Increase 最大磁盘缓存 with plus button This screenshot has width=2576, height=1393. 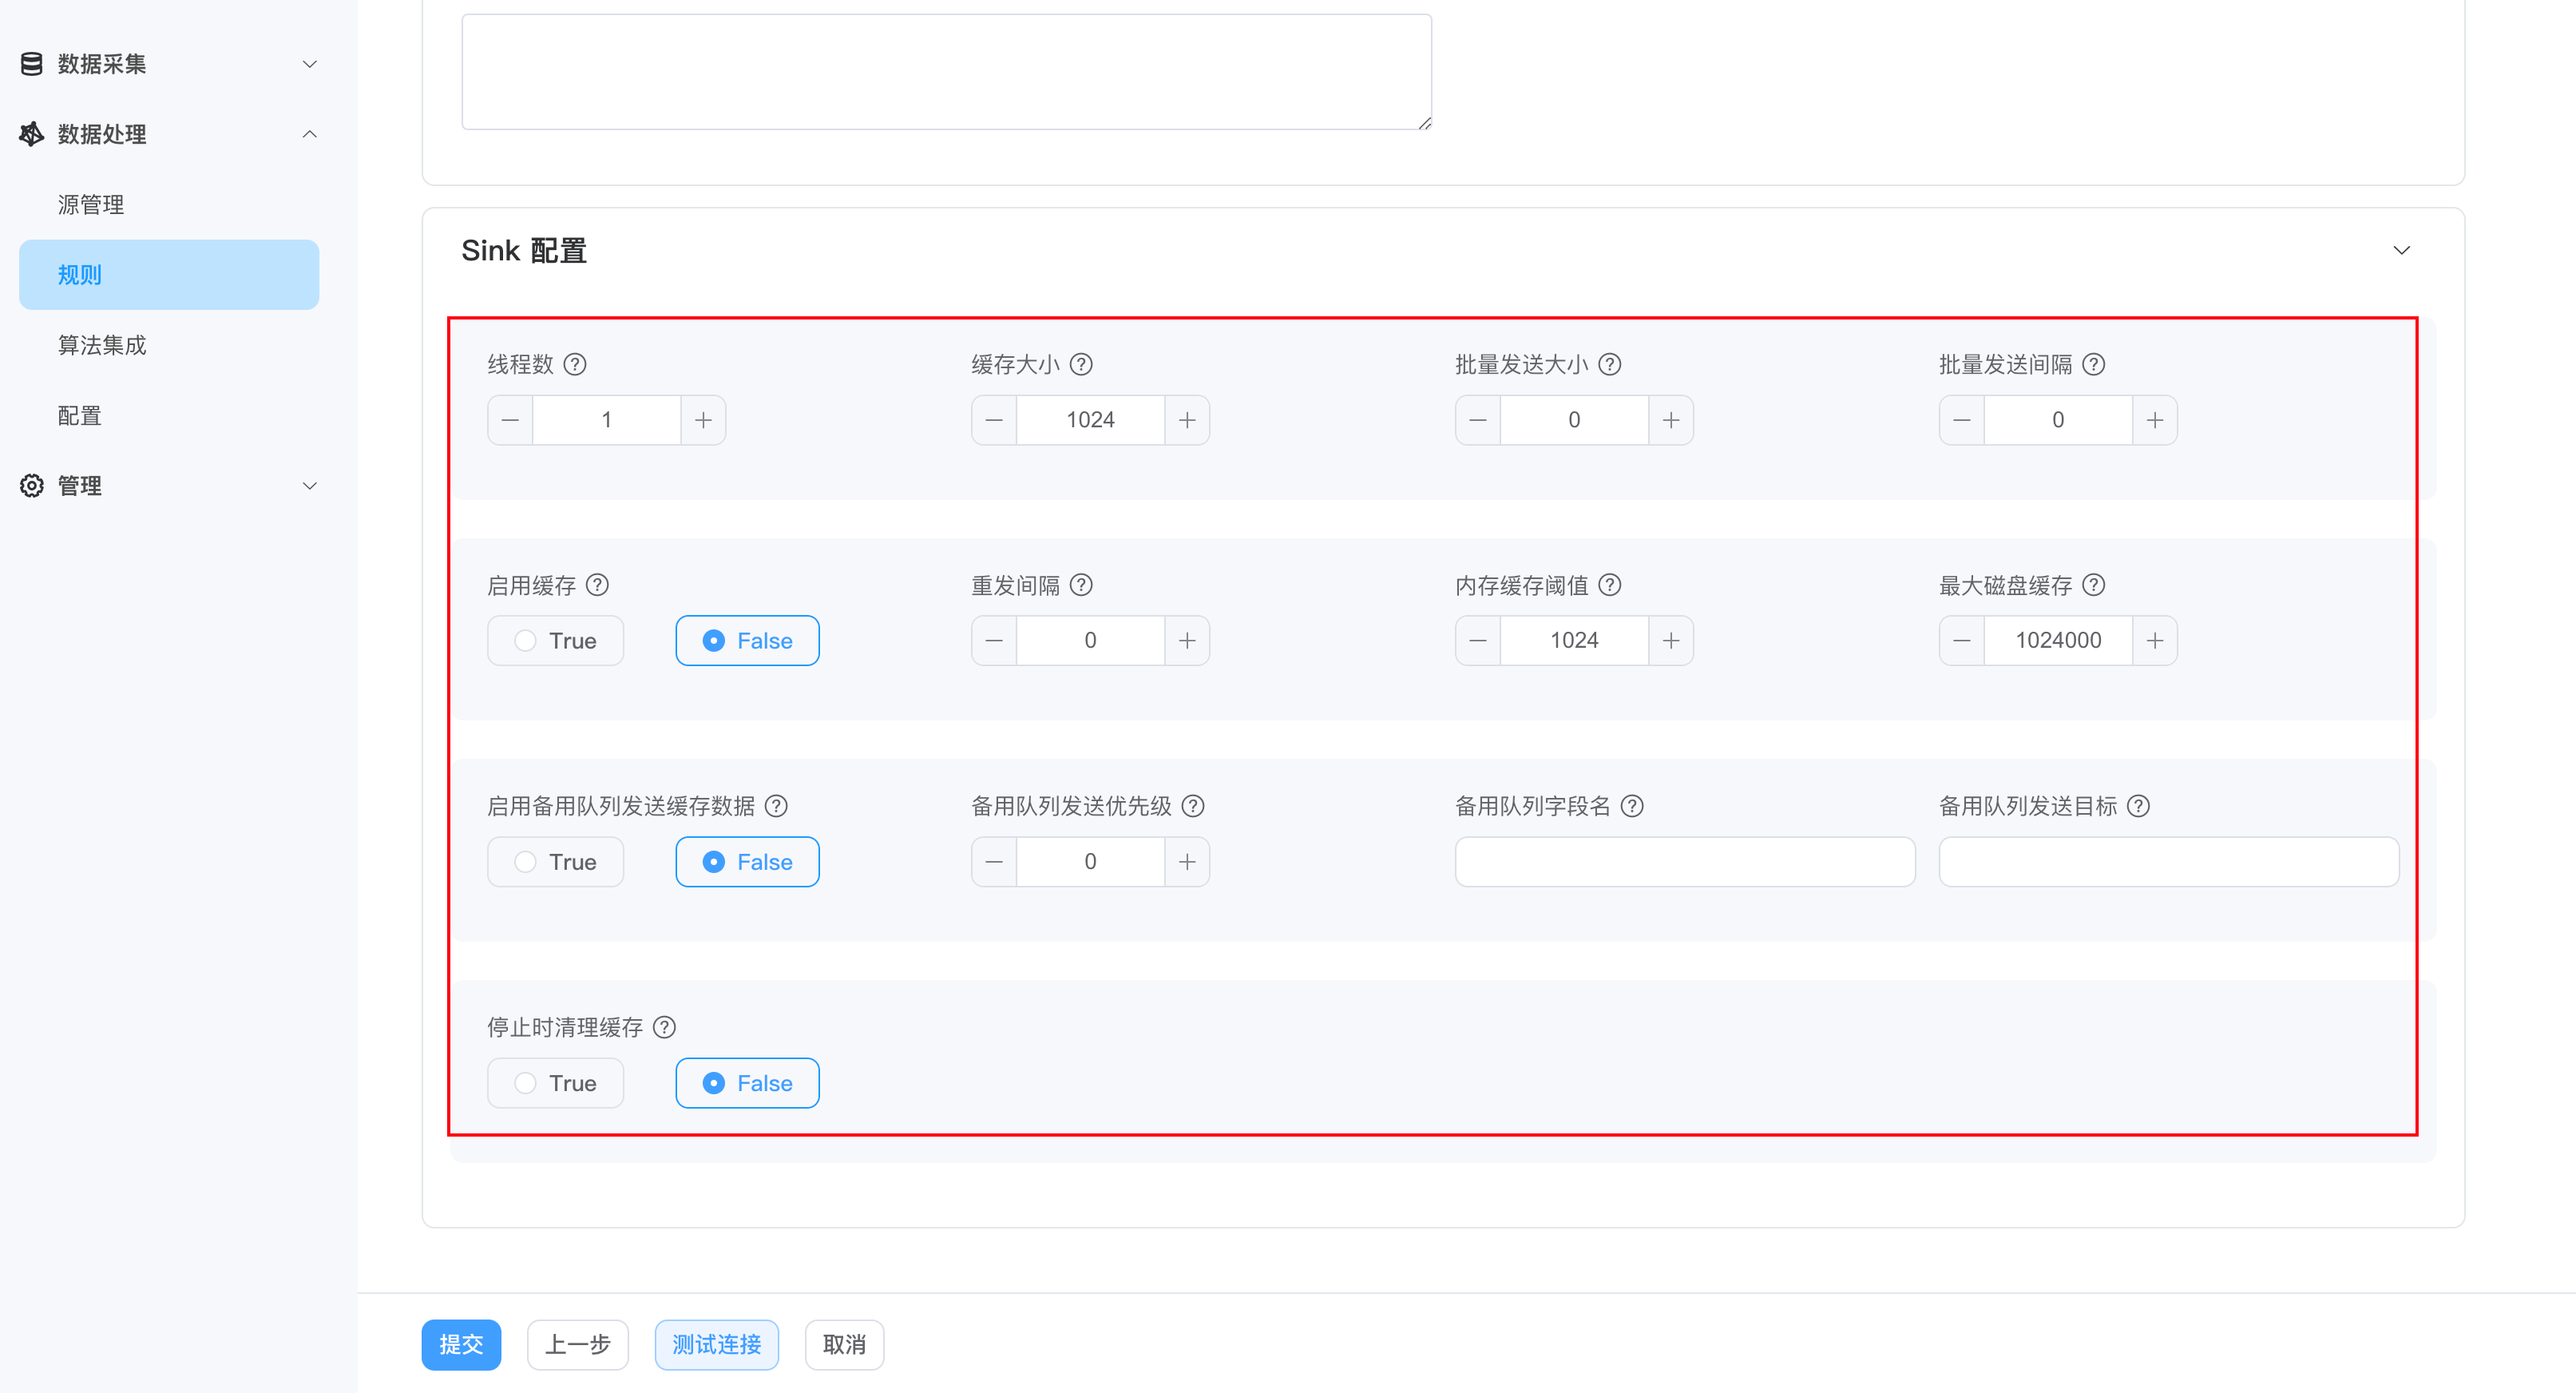pyautogui.click(x=2155, y=641)
